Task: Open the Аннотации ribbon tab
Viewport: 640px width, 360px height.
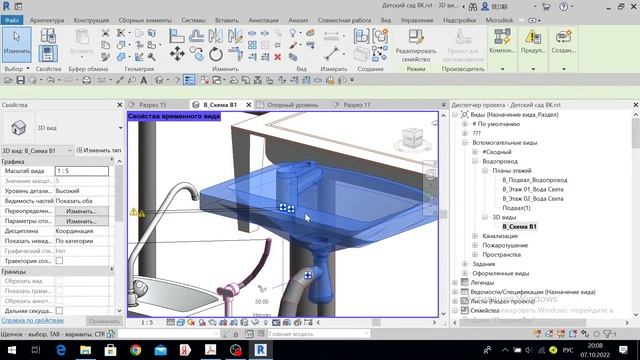Action: pyautogui.click(x=263, y=20)
